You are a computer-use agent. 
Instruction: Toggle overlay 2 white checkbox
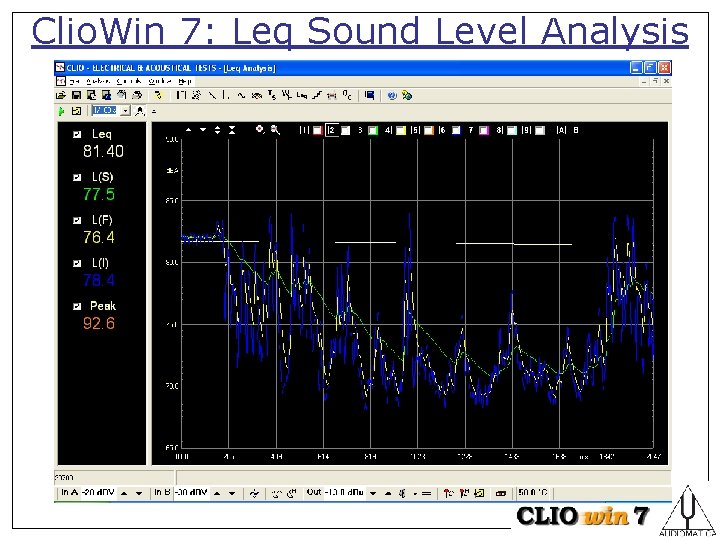(345, 130)
